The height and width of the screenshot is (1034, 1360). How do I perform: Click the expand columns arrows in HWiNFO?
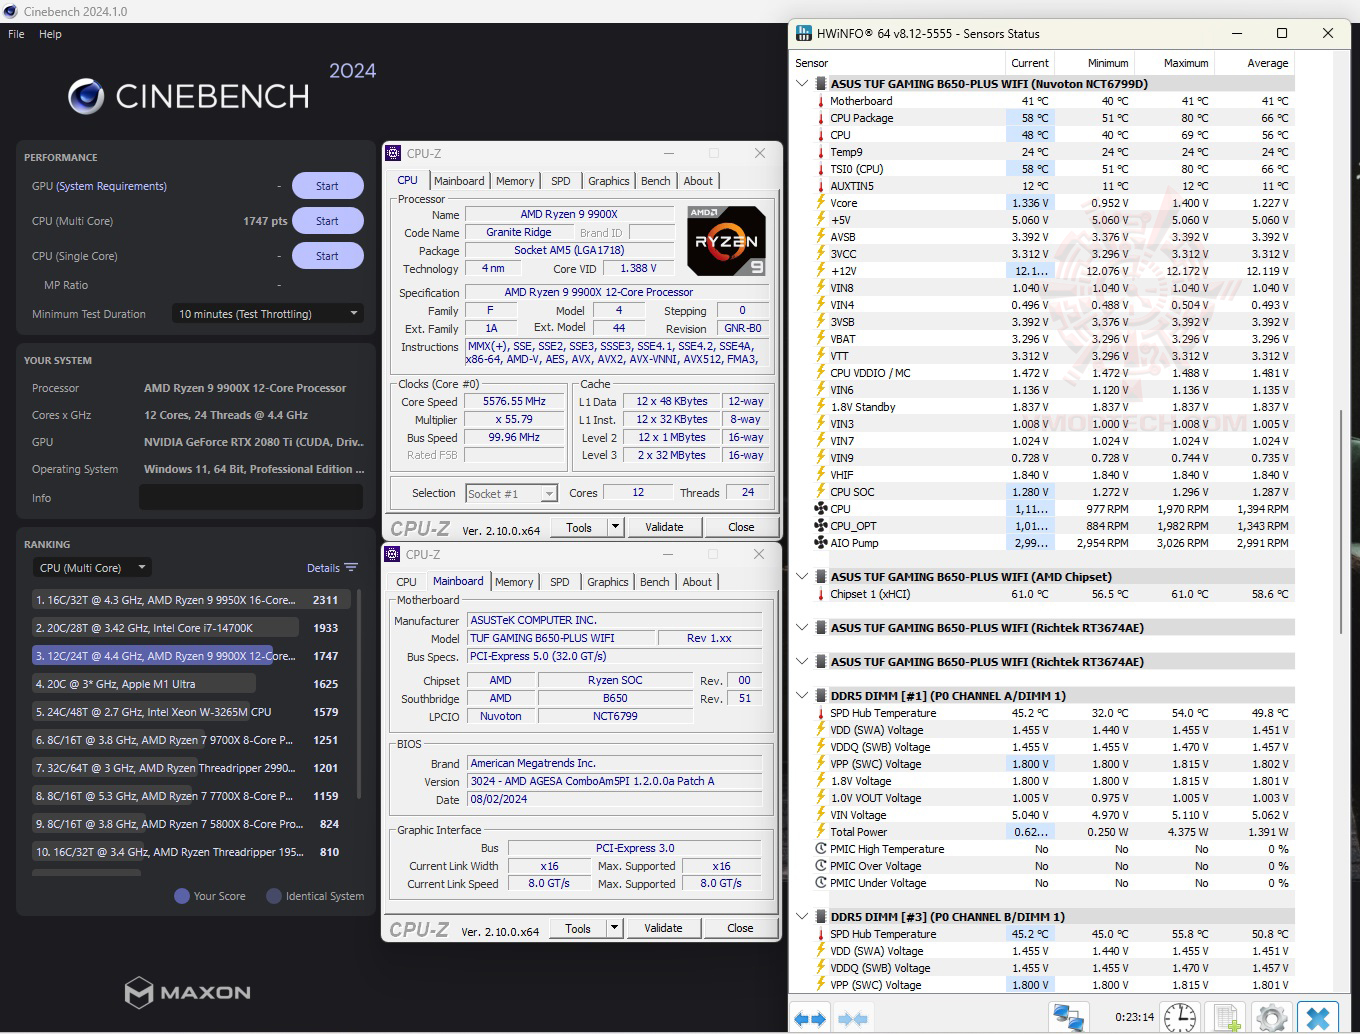coord(810,1018)
